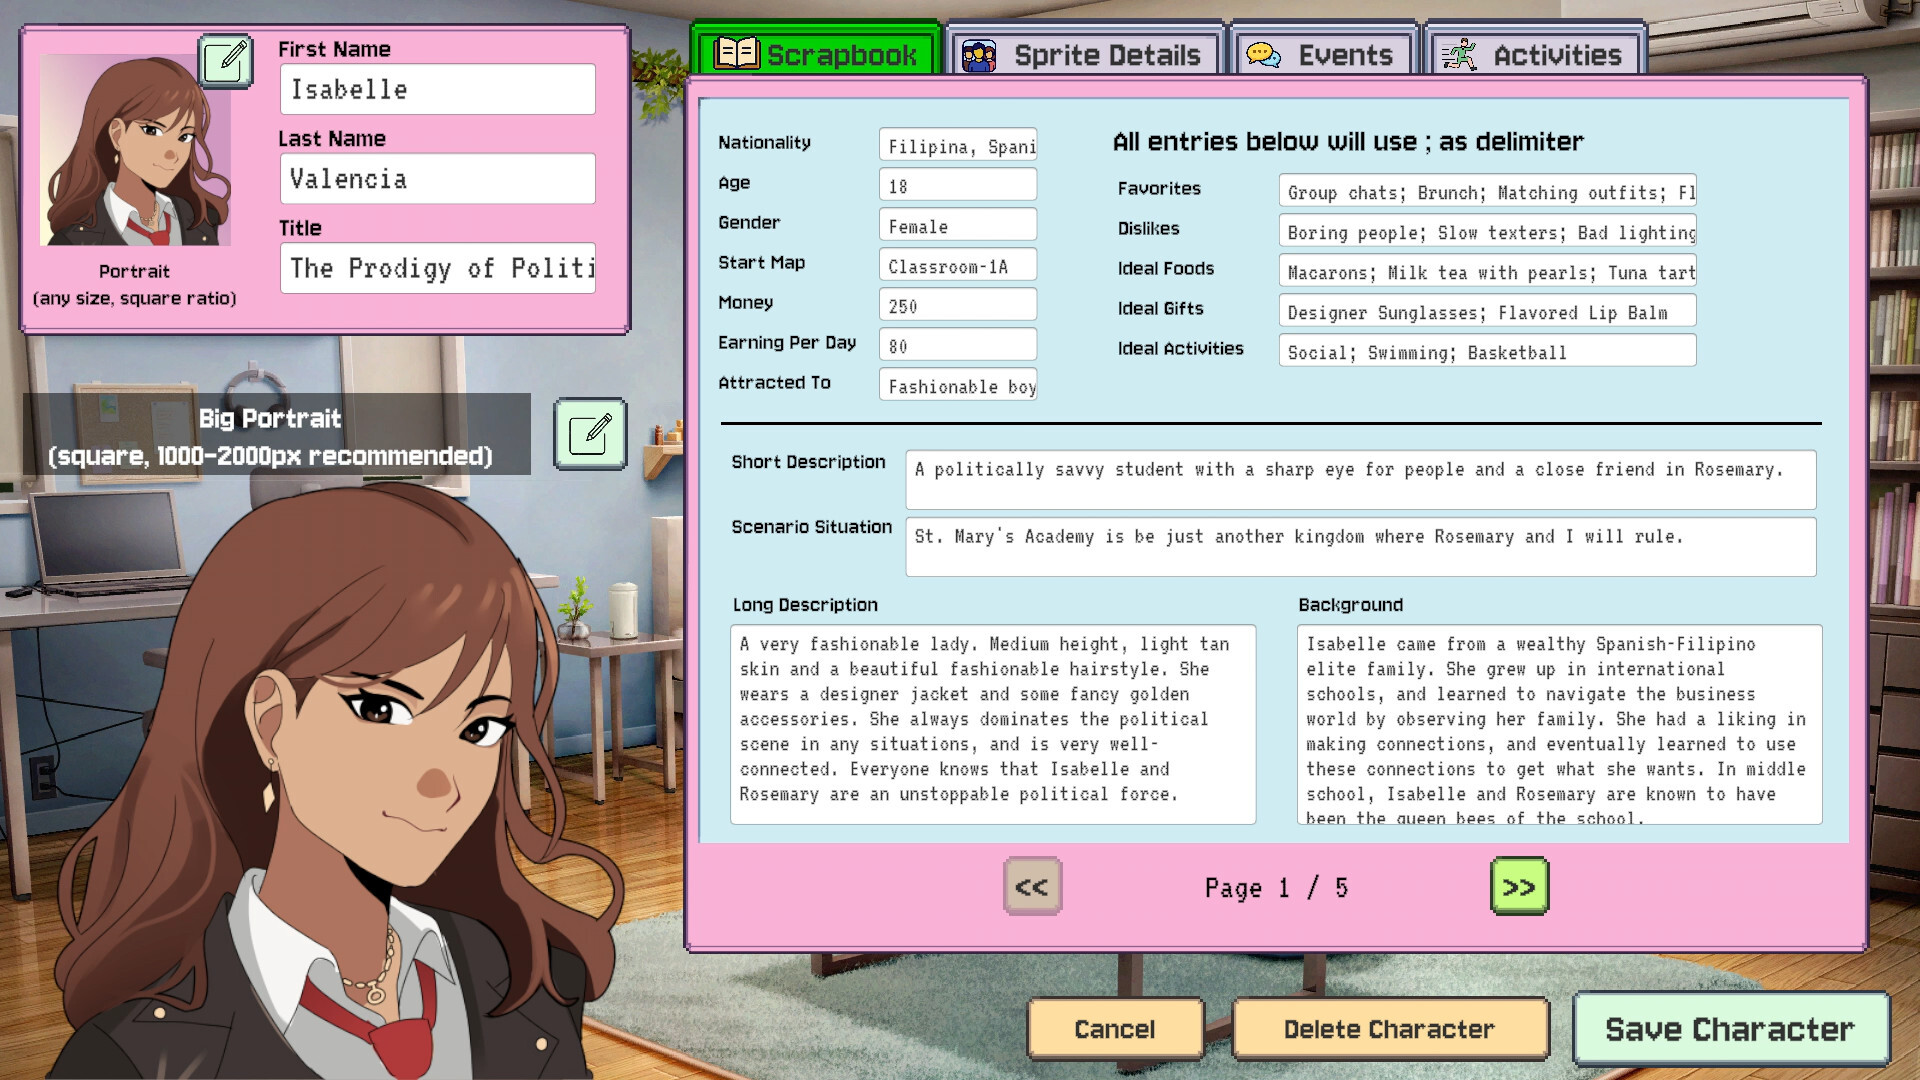Click the 'Nationality' label
The image size is (1920, 1080).
pyautogui.click(x=764, y=142)
